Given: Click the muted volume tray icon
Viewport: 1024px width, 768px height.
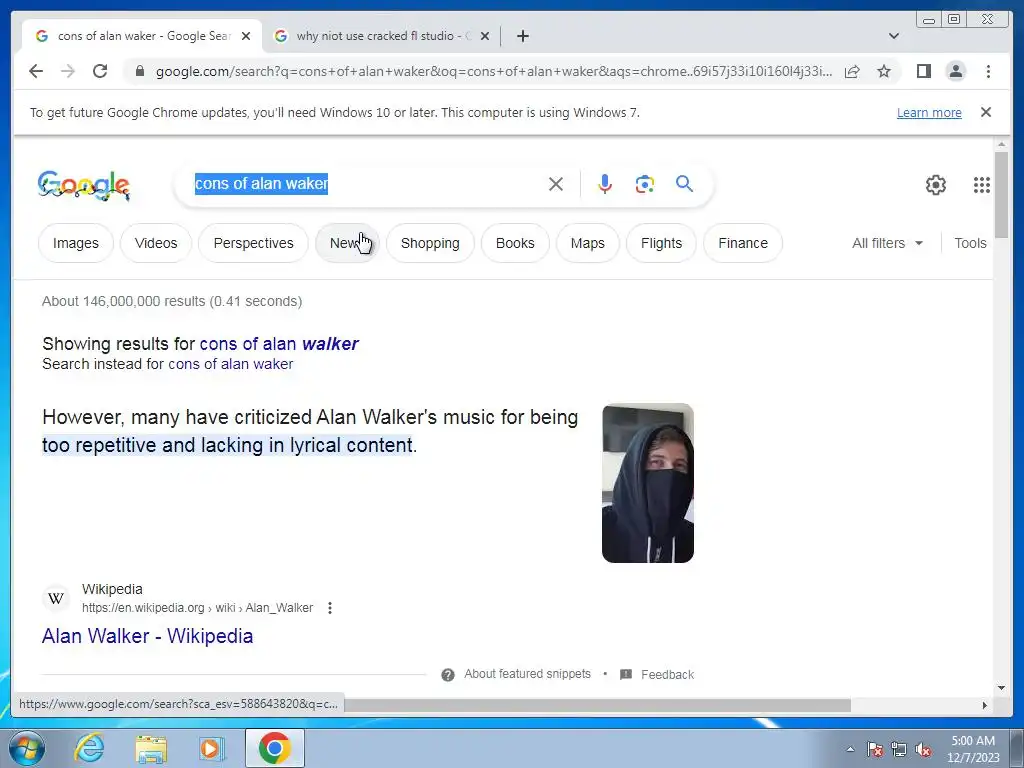Looking at the screenshot, I should pyautogui.click(x=923, y=749).
